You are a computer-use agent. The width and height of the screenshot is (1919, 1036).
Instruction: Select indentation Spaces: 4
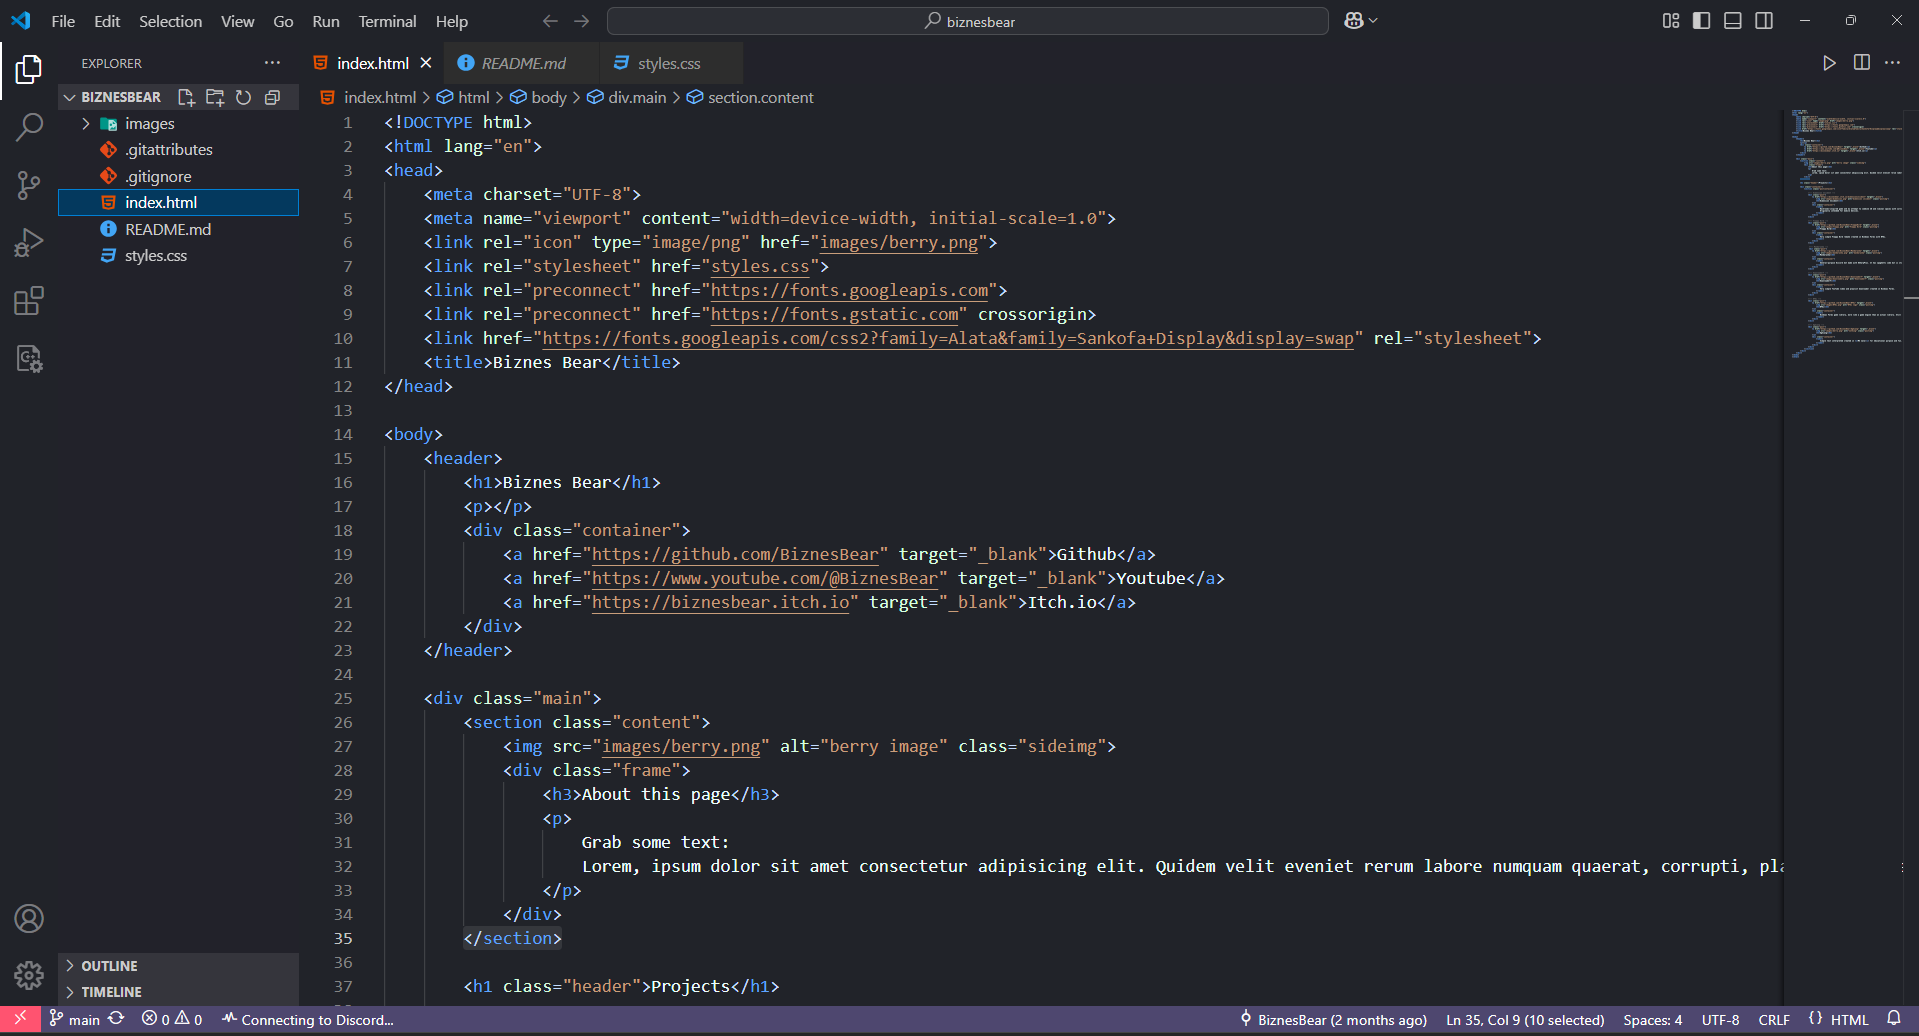pos(1652,1020)
